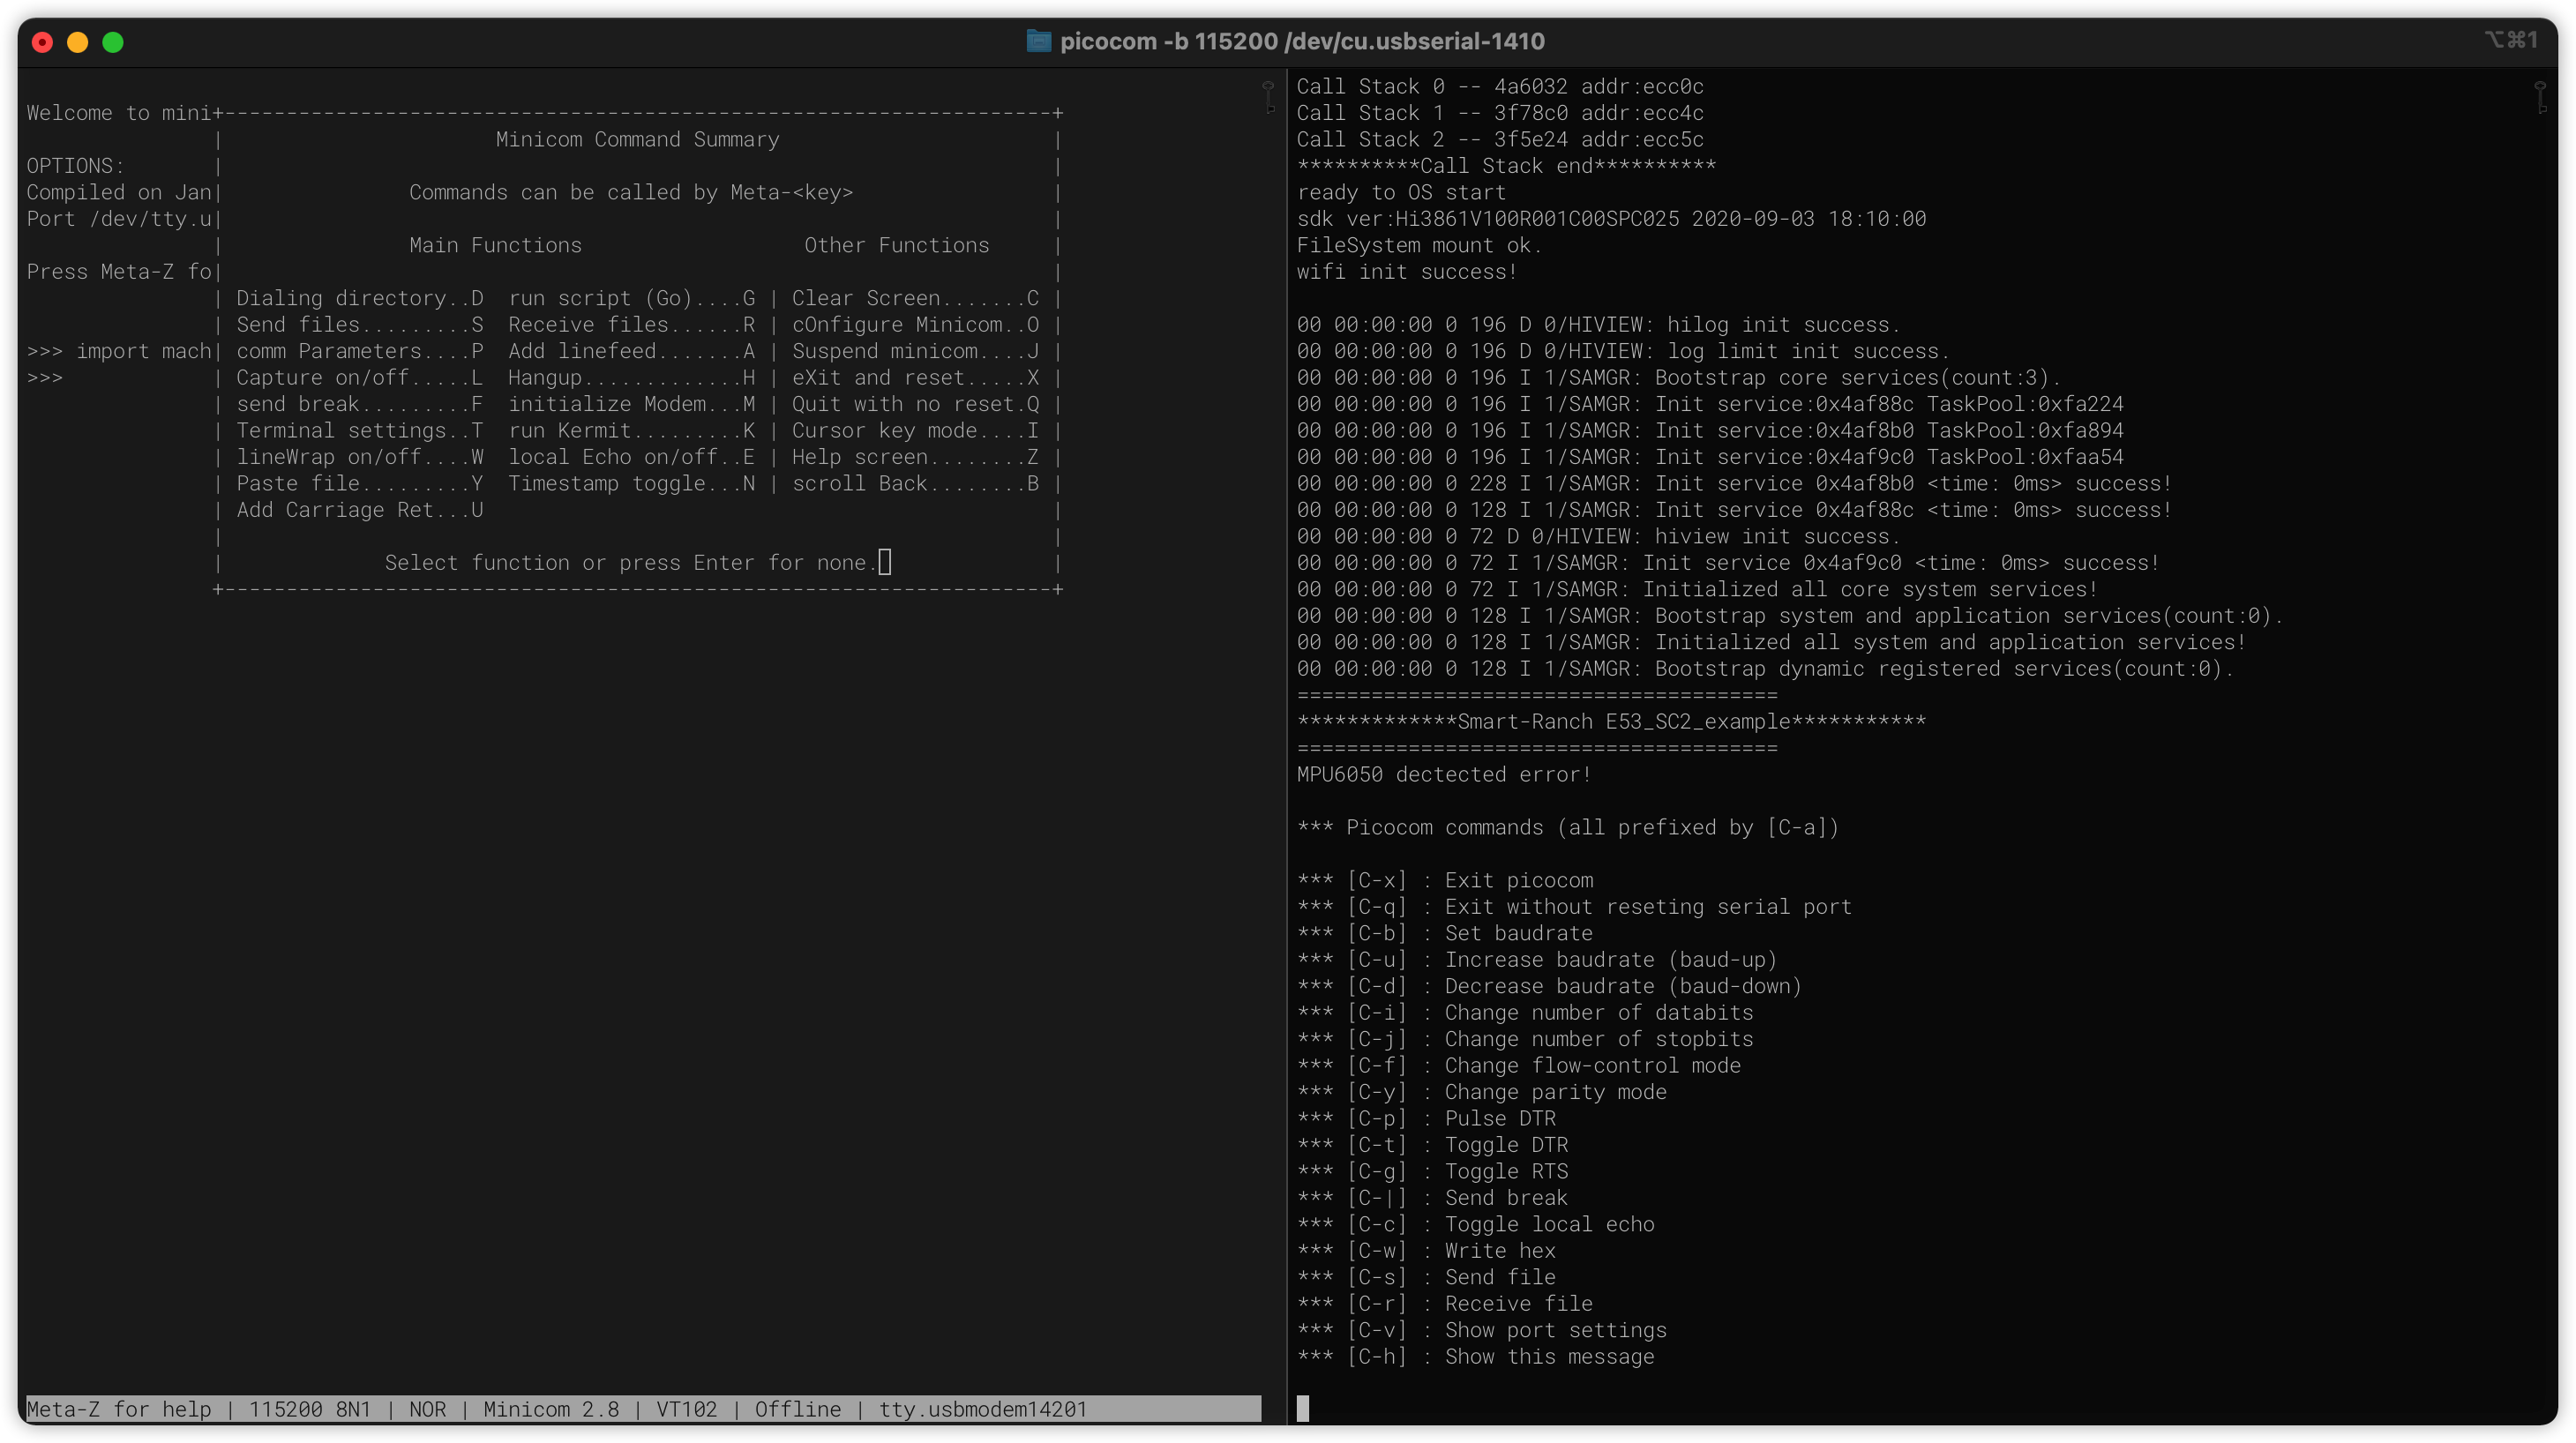Click 'NOR' in the minicom status bar
Screen dimensions: 2576x1443
(x=427, y=1409)
